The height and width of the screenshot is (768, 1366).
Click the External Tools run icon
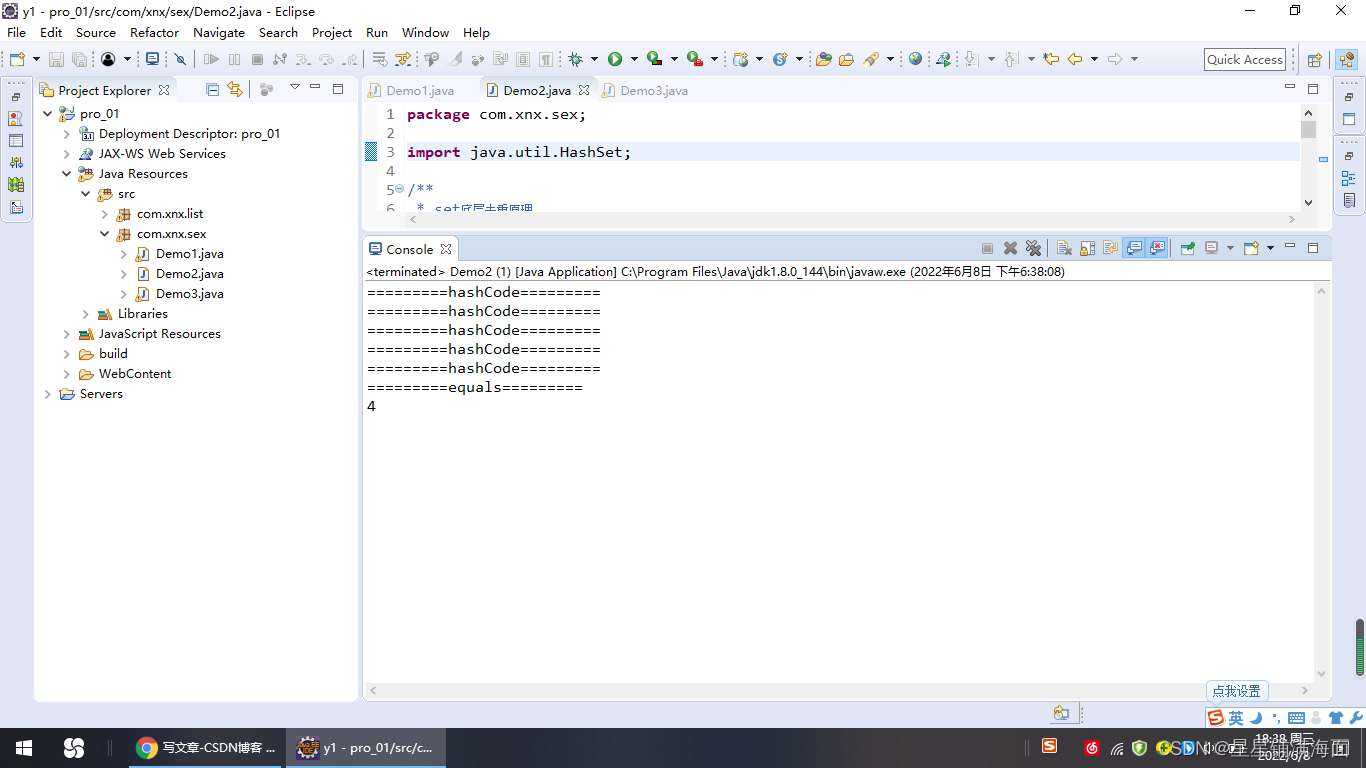(x=694, y=59)
